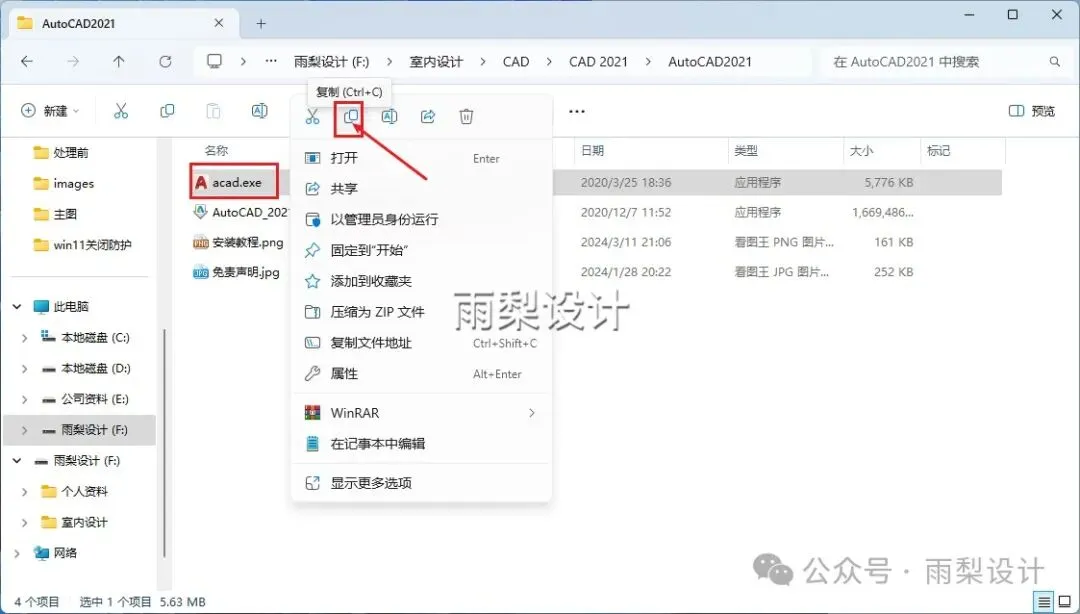Screen dimensions: 1080x614
Task: Click CAD in the breadcrumb path
Action: coord(516,61)
